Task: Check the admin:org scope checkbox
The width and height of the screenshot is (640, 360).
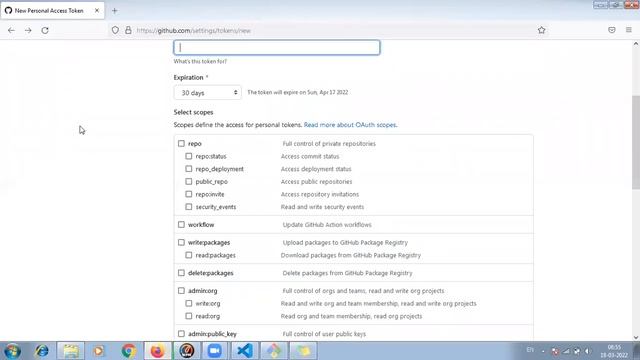Action: click(x=181, y=291)
